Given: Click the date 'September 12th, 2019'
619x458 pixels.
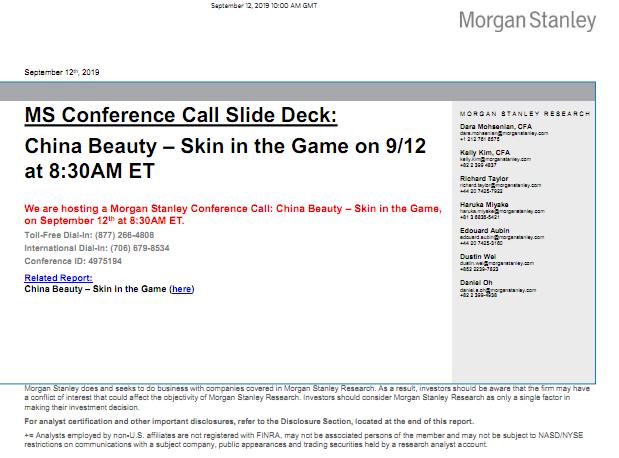Looking at the screenshot, I should [x=62, y=72].
